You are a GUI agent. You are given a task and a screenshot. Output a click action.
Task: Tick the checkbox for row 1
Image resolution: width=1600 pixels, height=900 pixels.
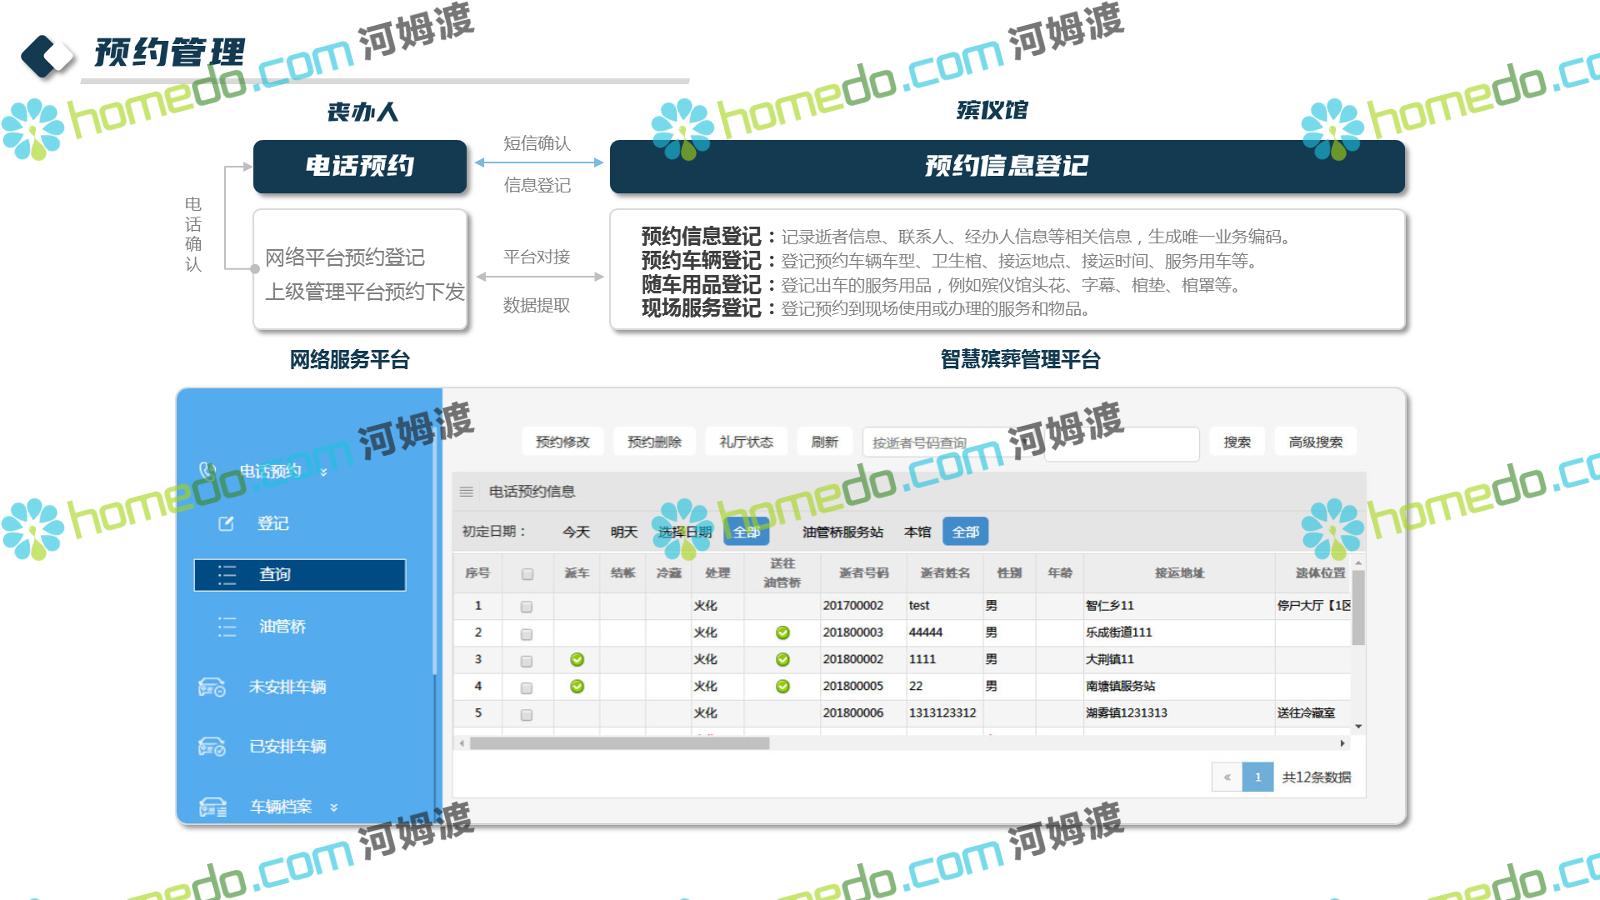click(527, 607)
